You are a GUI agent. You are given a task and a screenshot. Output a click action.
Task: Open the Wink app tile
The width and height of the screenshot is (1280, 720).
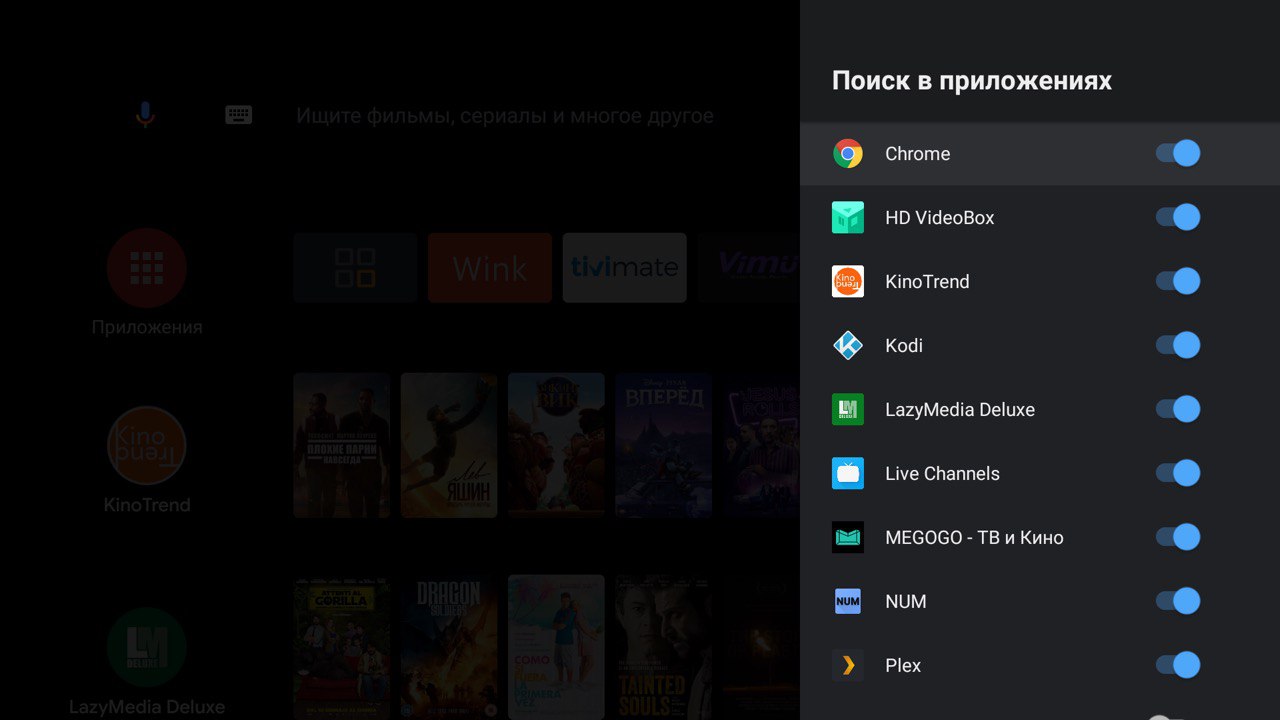coord(490,268)
